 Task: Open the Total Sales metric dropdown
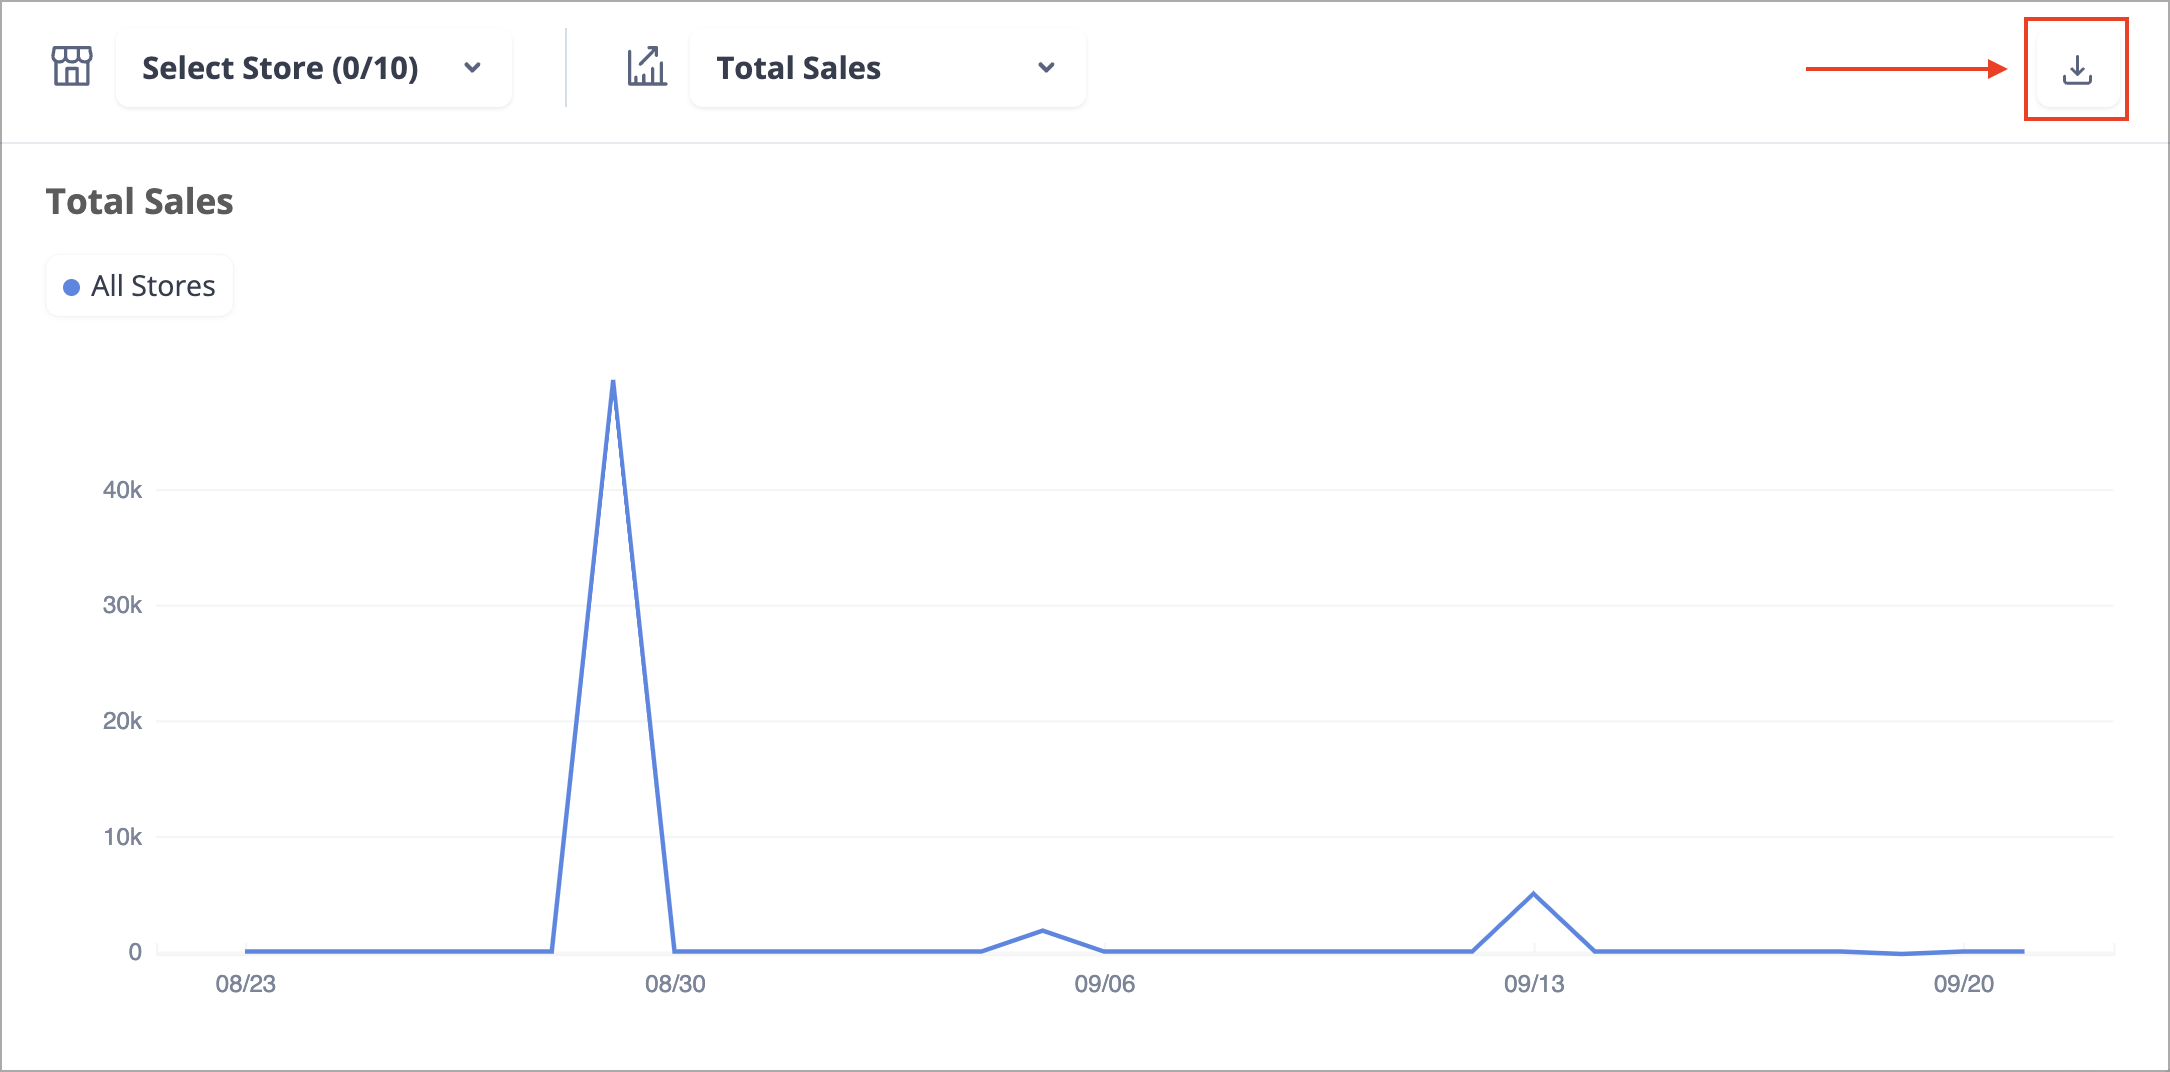888,68
